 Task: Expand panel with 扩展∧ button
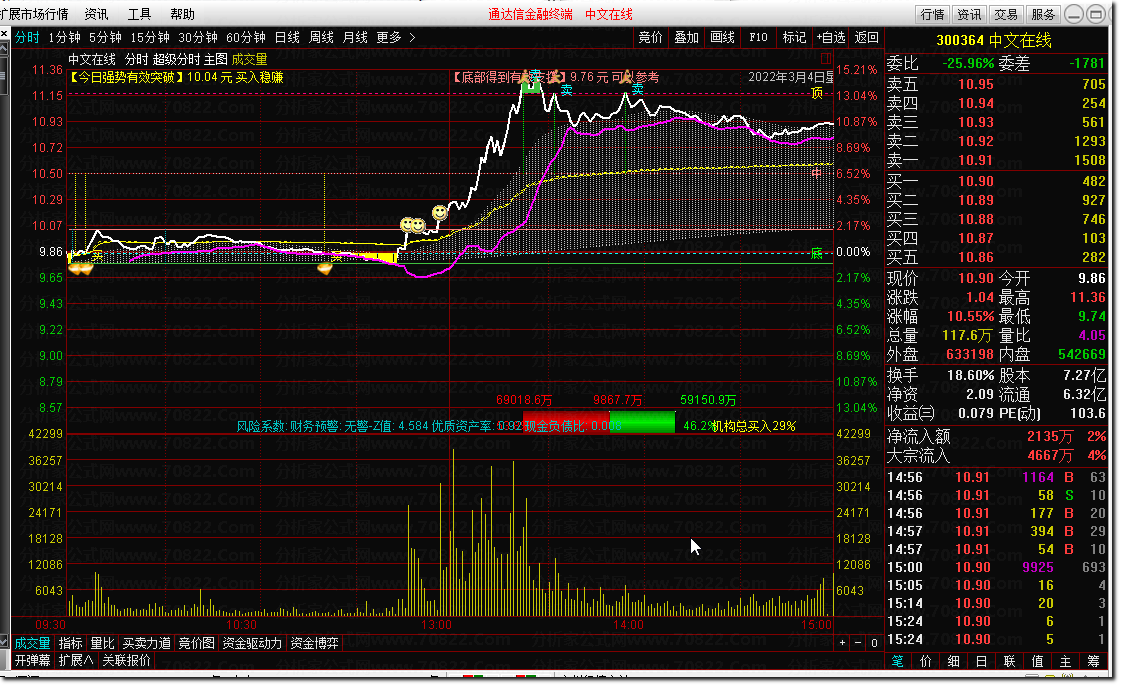[x=76, y=660]
